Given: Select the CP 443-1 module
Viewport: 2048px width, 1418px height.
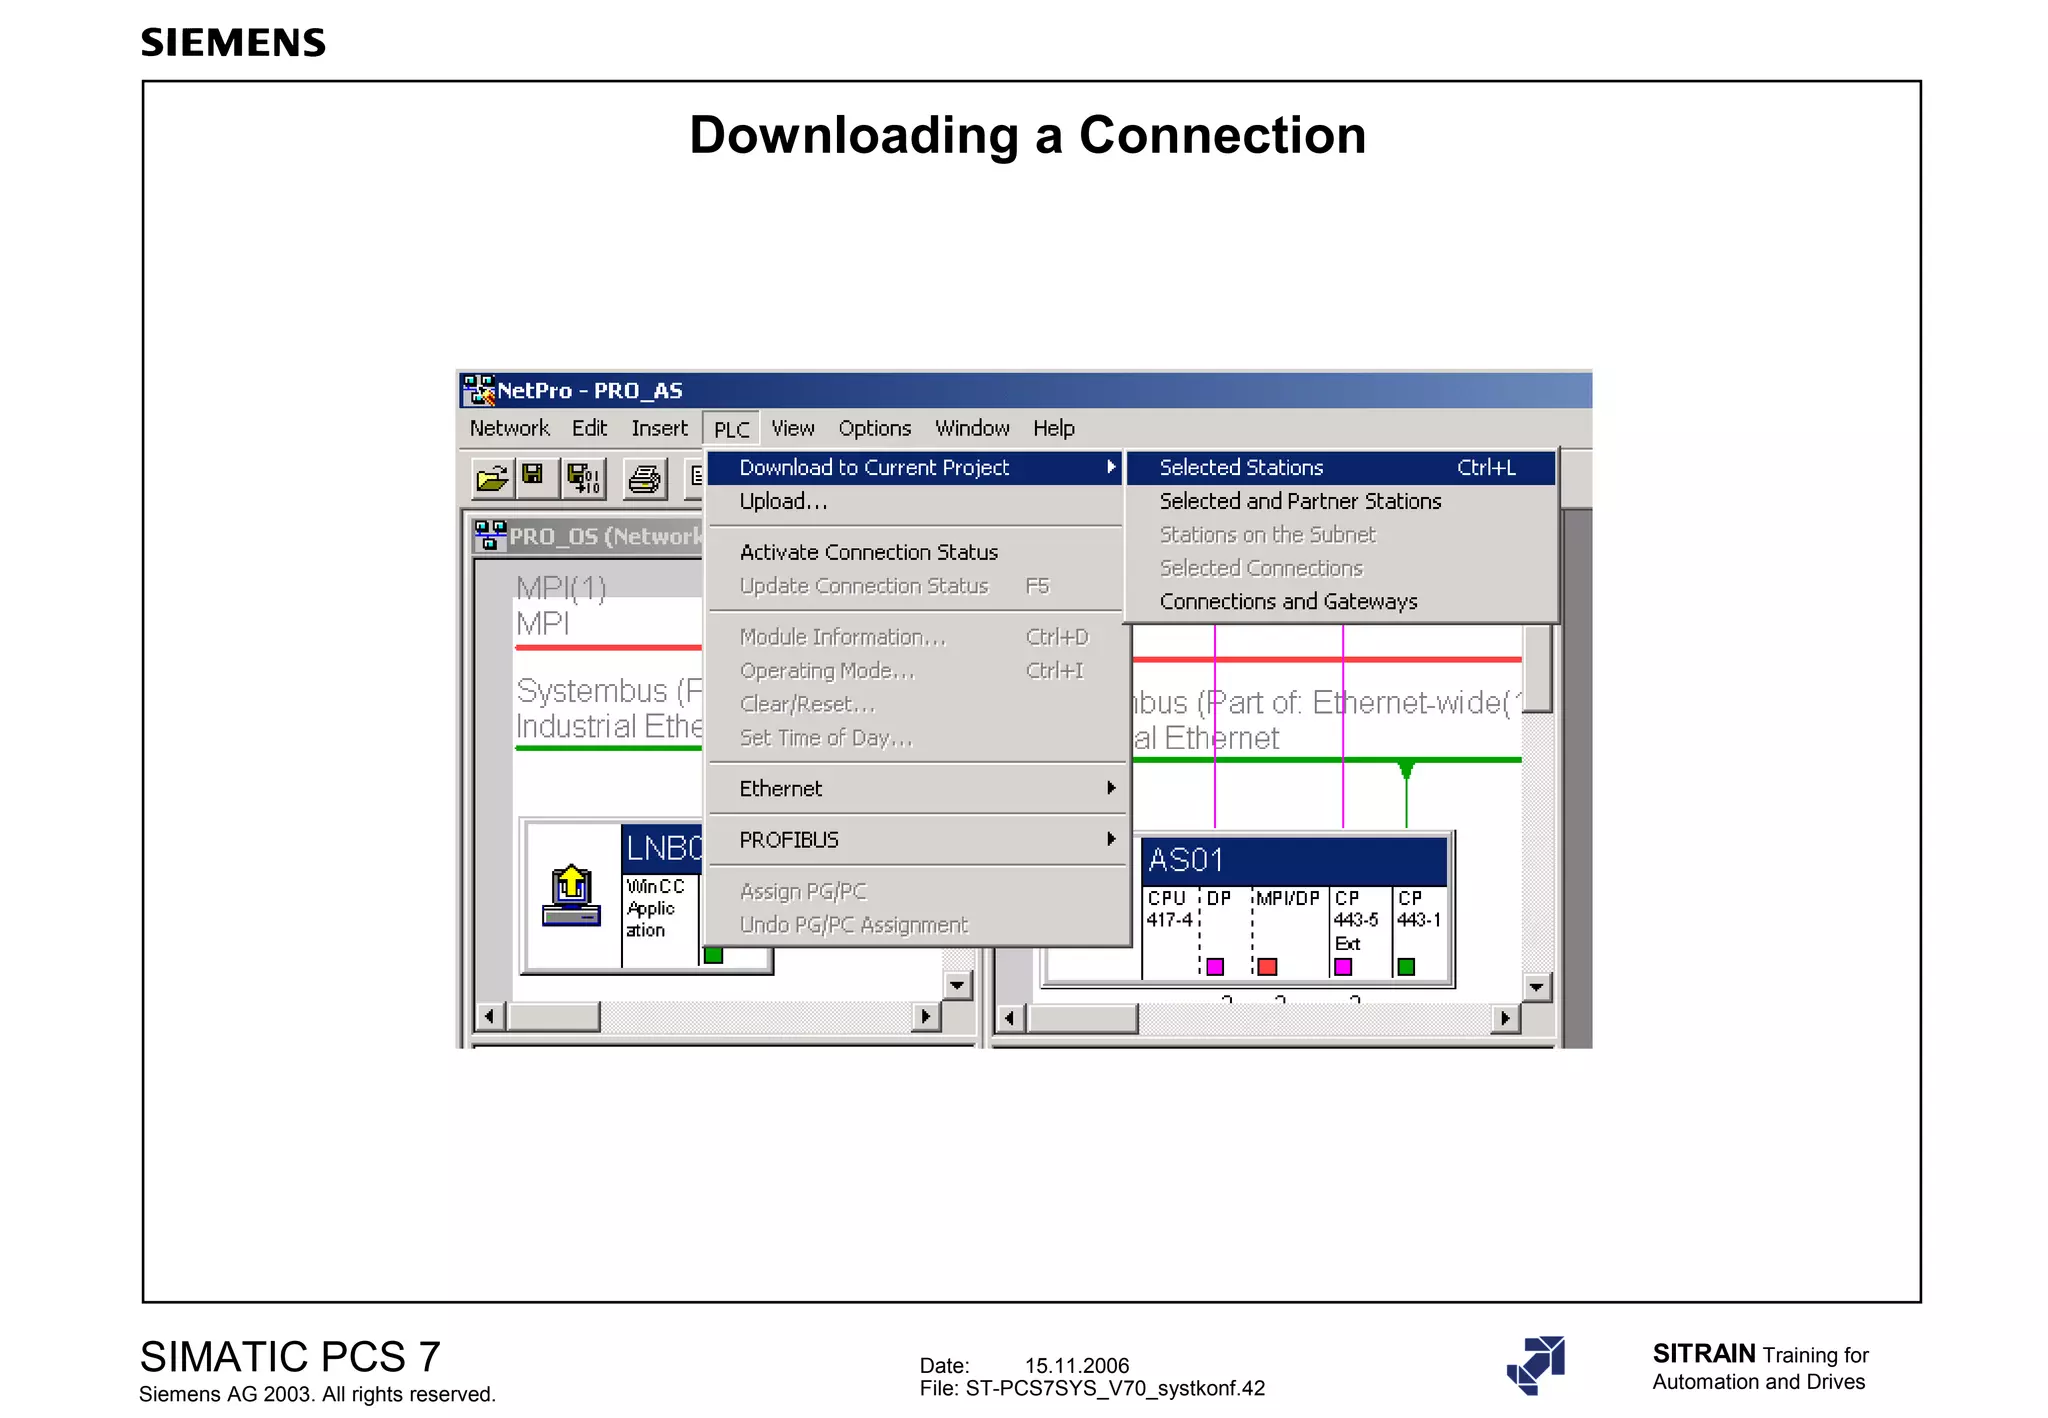Looking at the screenshot, I should tap(1419, 931).
